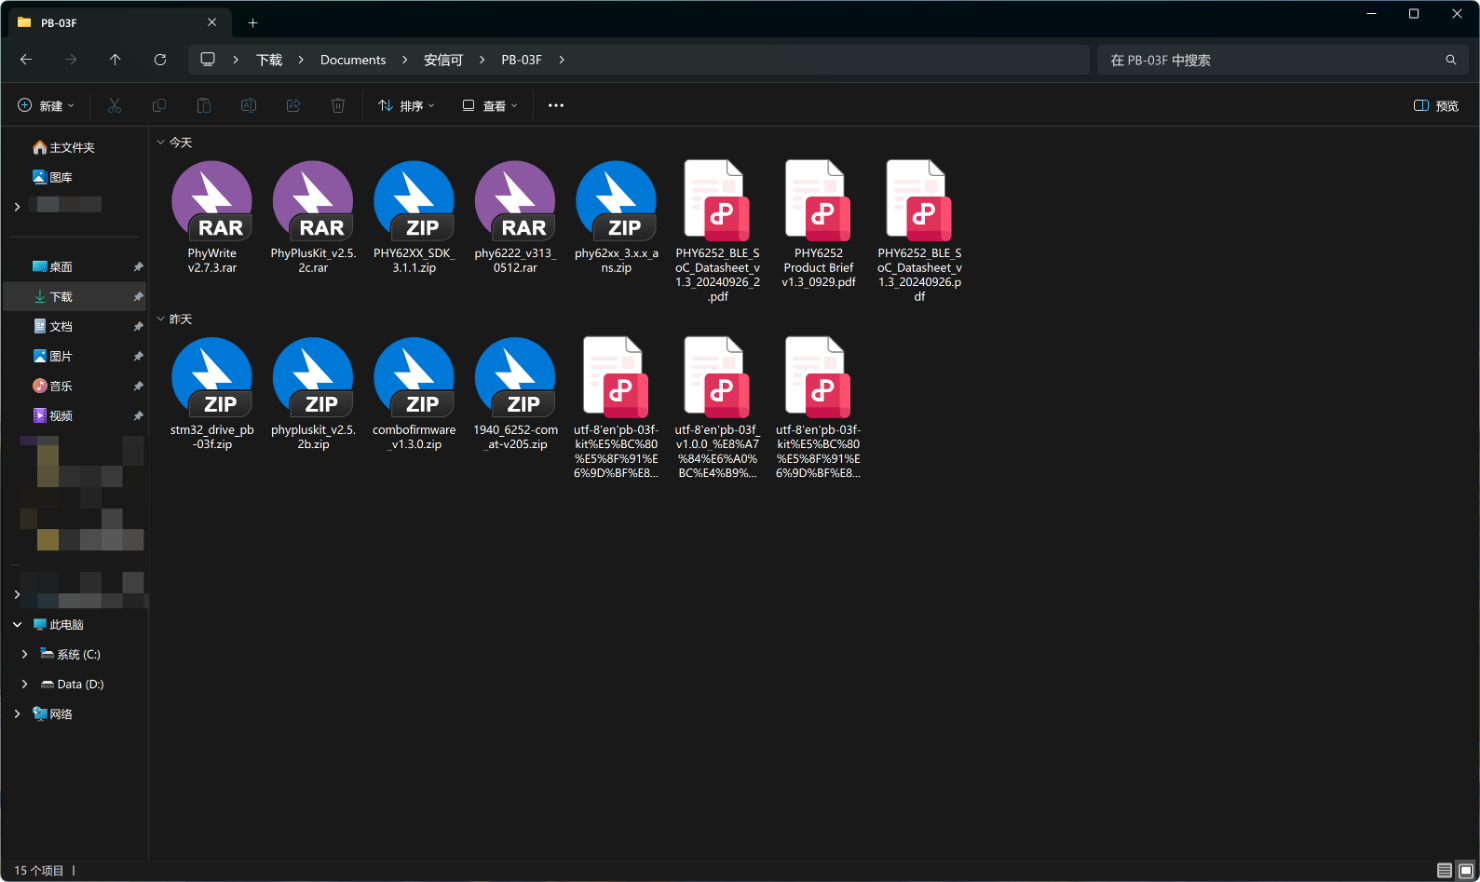Go up one folder level
The height and width of the screenshot is (882, 1480).
click(x=115, y=60)
